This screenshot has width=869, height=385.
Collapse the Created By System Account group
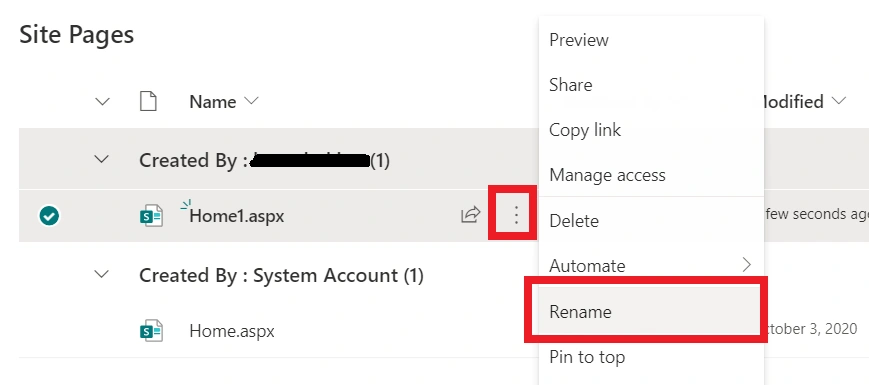pos(102,274)
